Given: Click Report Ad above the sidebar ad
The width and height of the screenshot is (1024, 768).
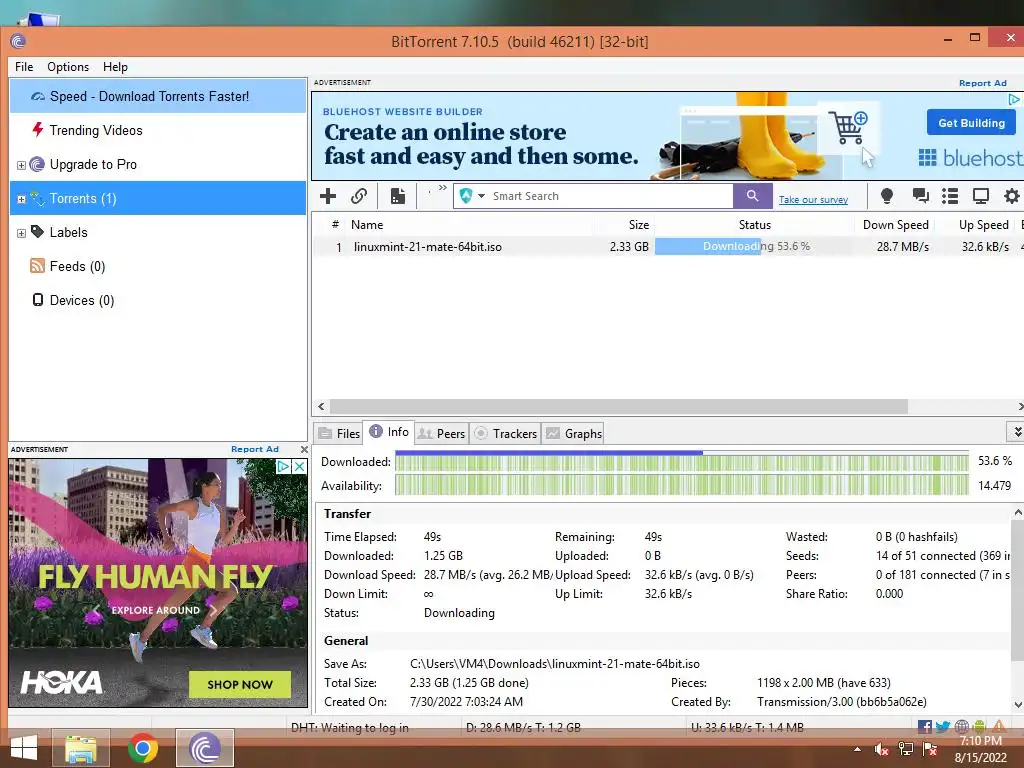Looking at the screenshot, I should 255,449.
